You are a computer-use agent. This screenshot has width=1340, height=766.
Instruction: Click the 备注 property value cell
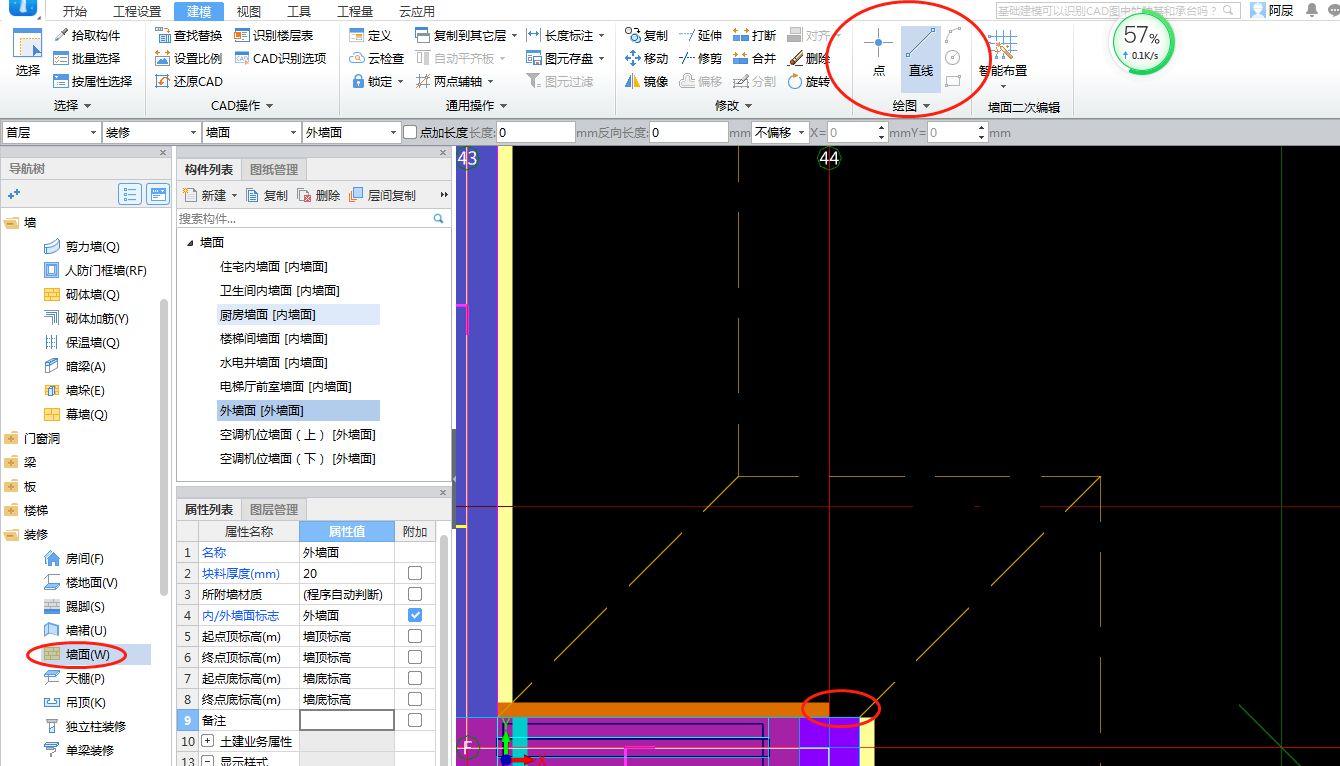[347, 720]
